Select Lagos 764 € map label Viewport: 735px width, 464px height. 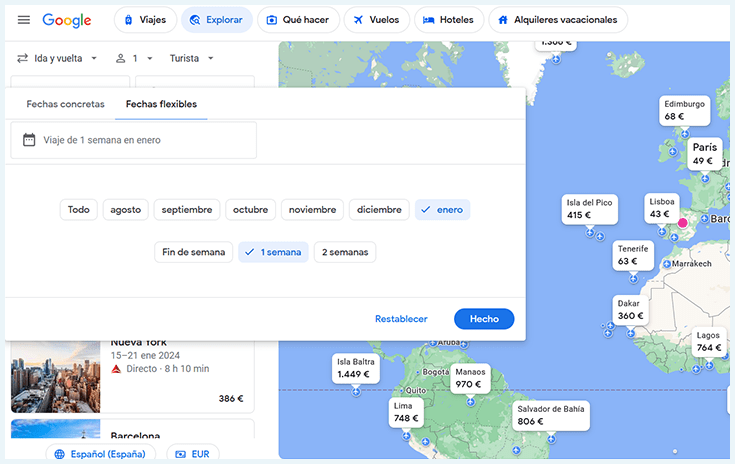coord(709,342)
